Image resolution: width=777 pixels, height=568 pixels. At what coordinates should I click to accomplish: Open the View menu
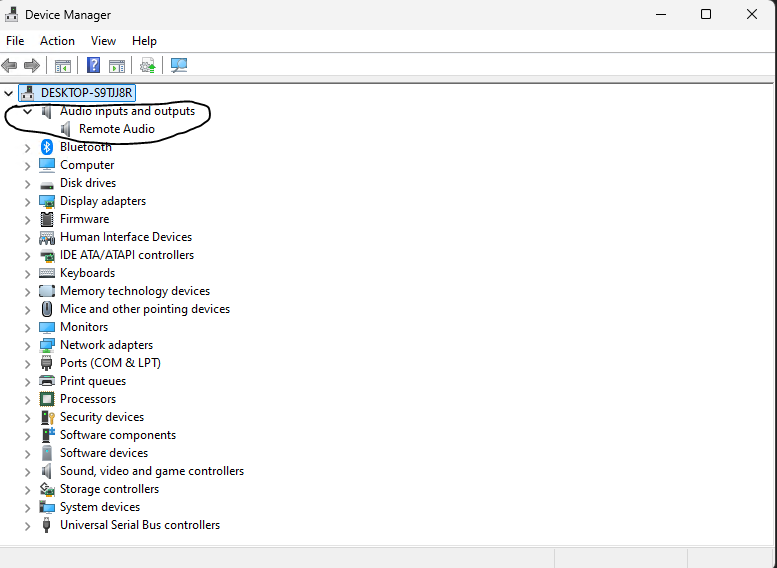pyautogui.click(x=103, y=41)
